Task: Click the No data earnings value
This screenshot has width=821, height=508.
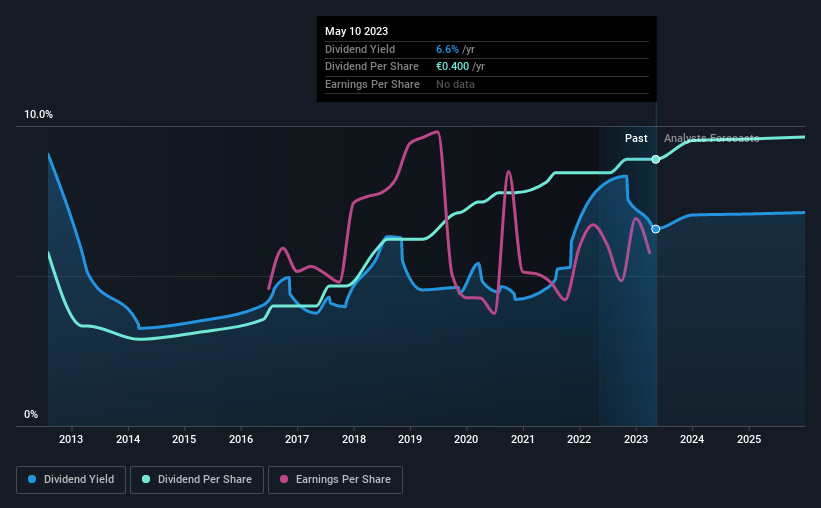Action: 456,84
